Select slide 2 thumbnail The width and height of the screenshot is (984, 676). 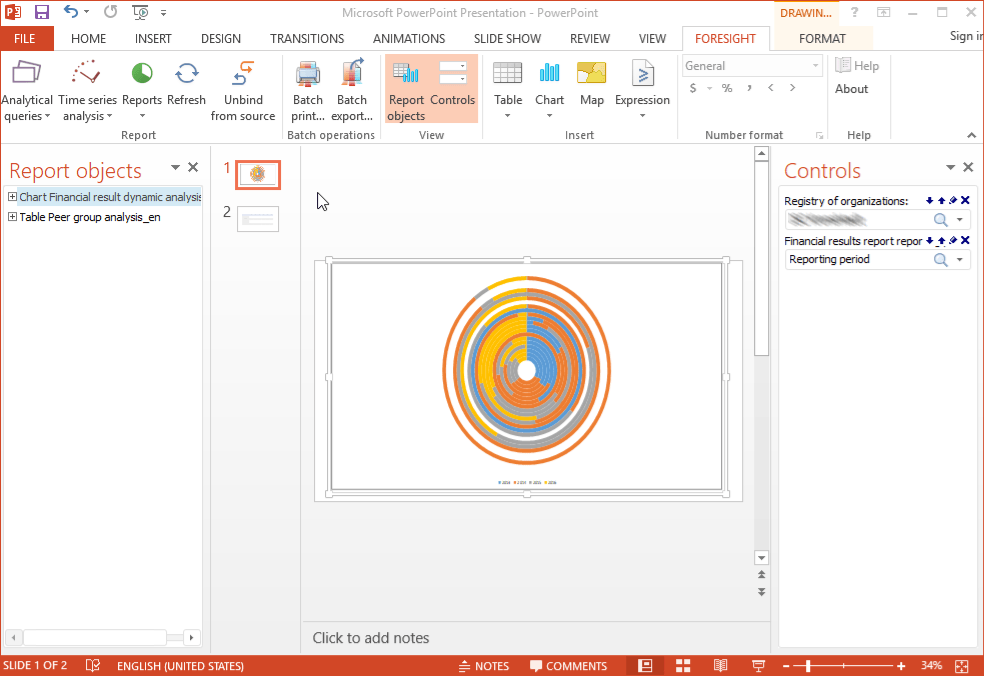[258, 219]
